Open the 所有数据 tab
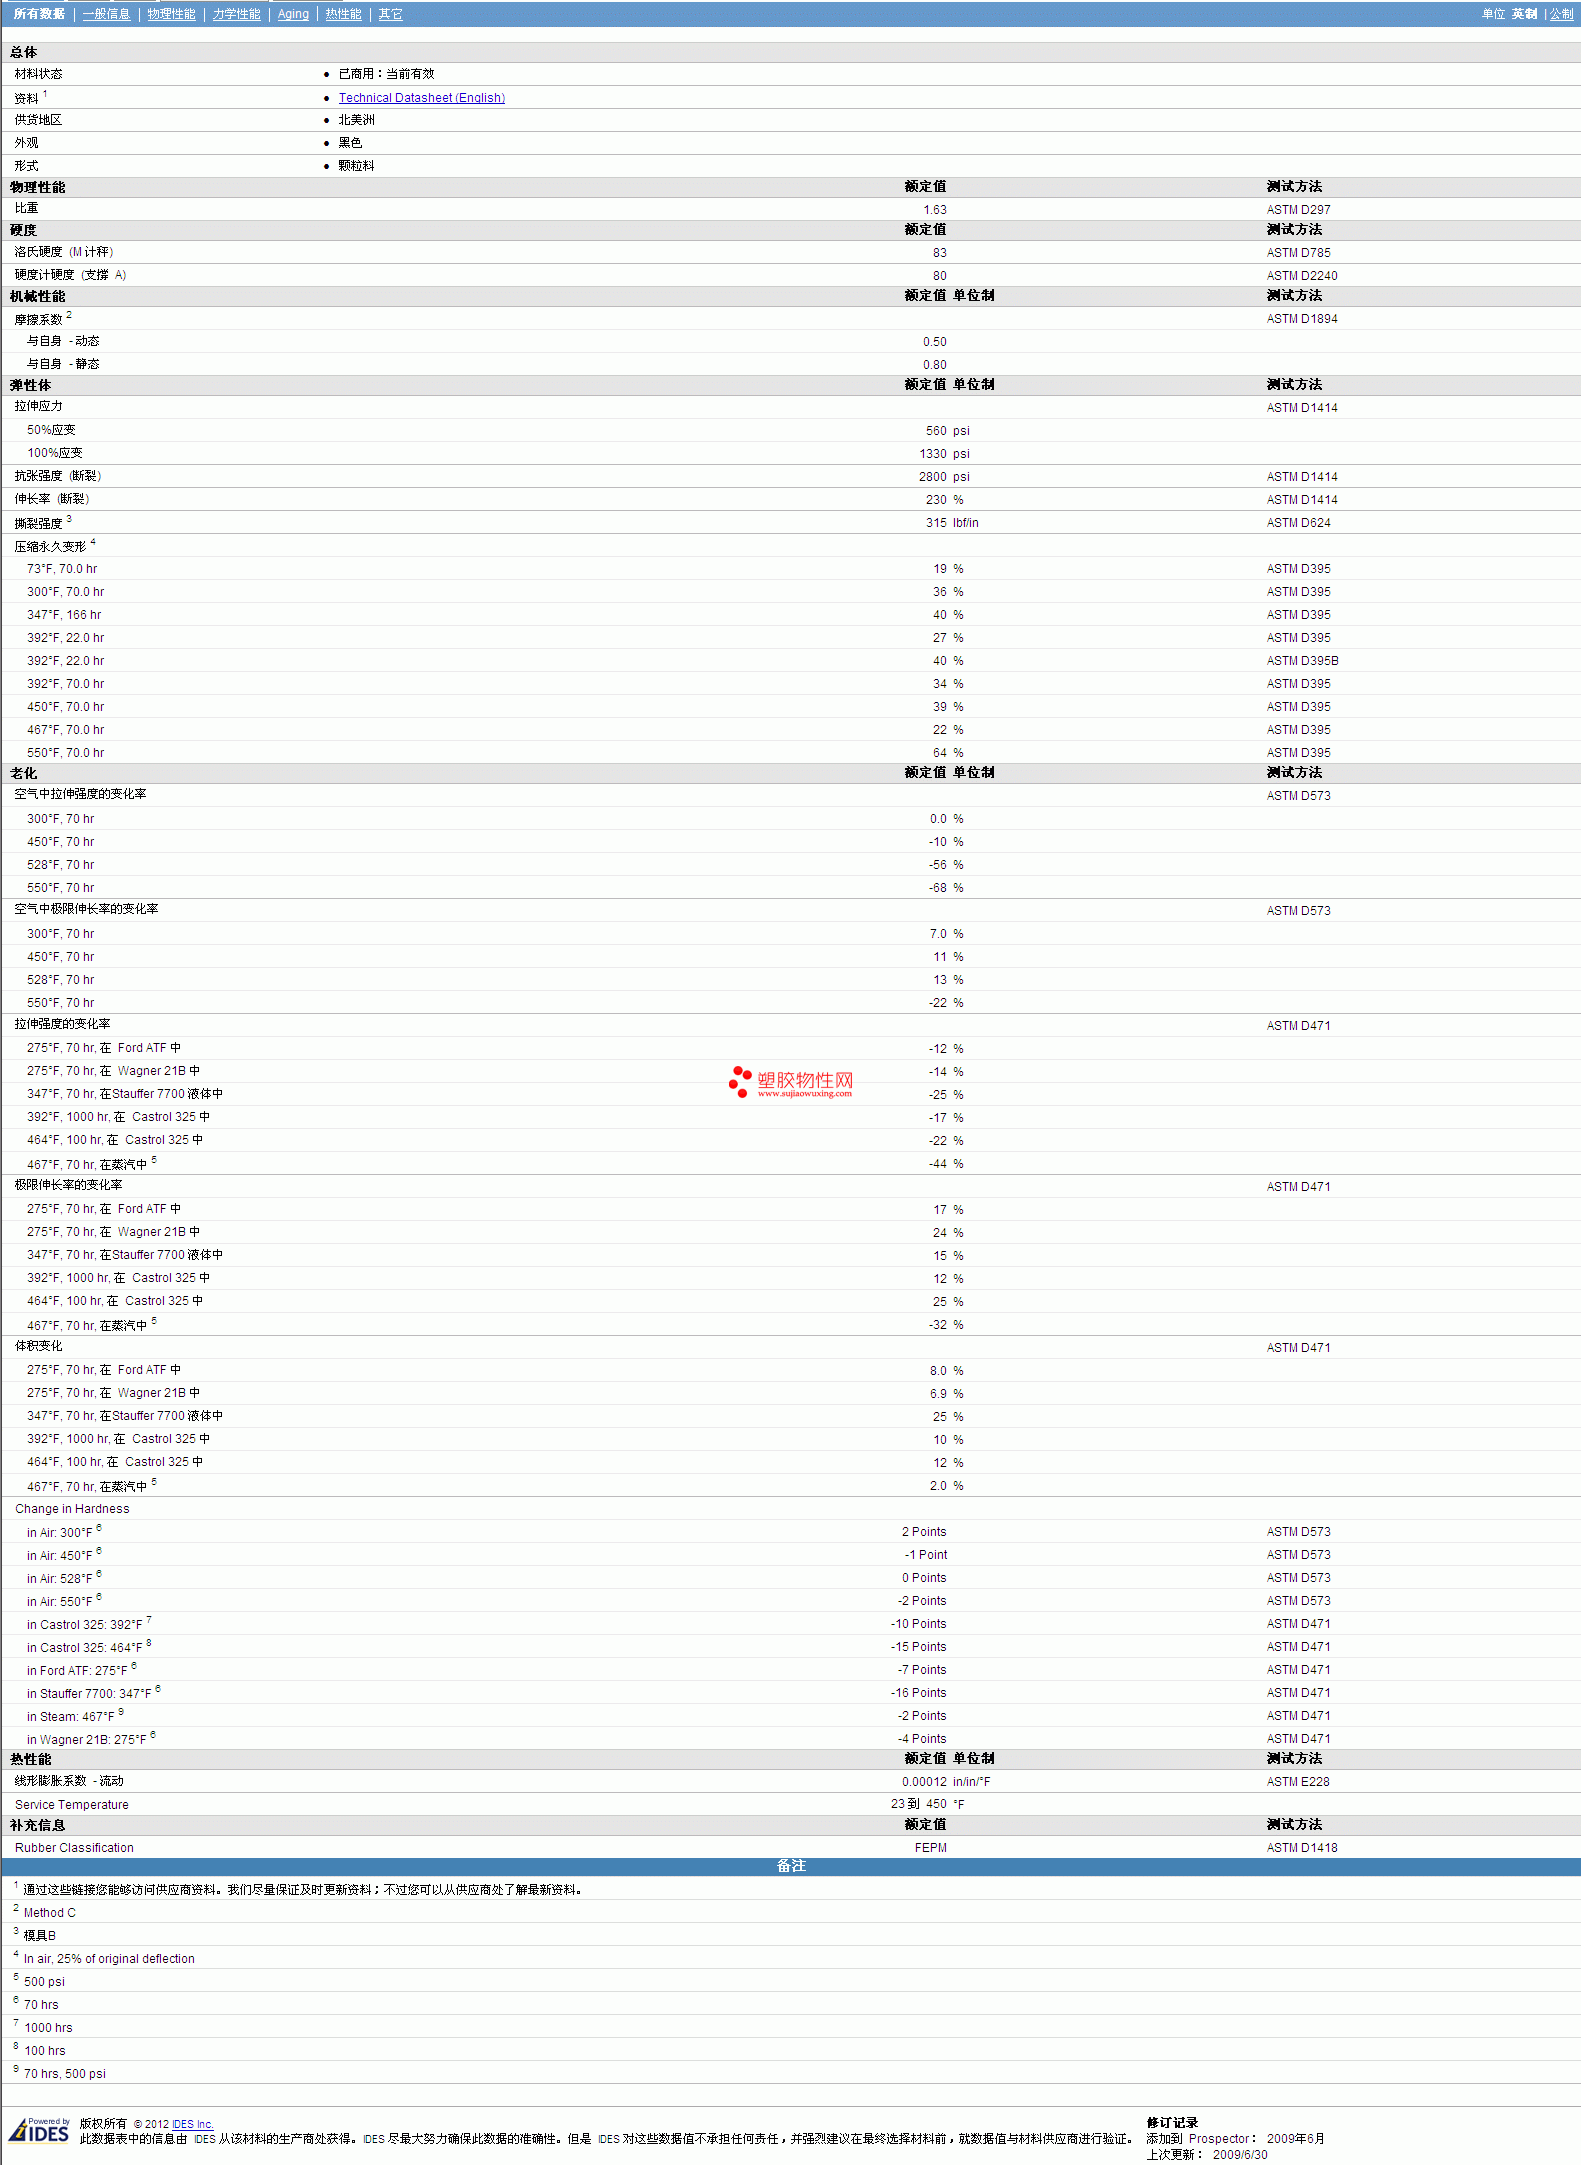Screen dimensions: 1581x2165 [39, 14]
